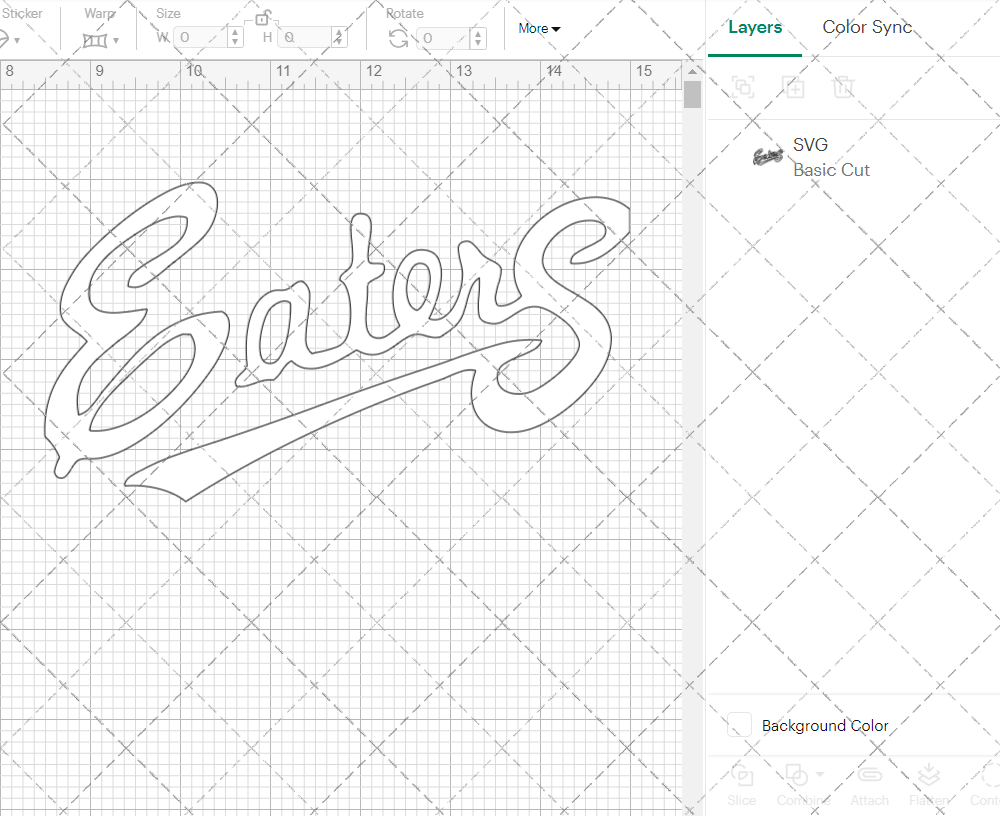
Task: Open the More dropdown menu
Action: tap(539, 29)
